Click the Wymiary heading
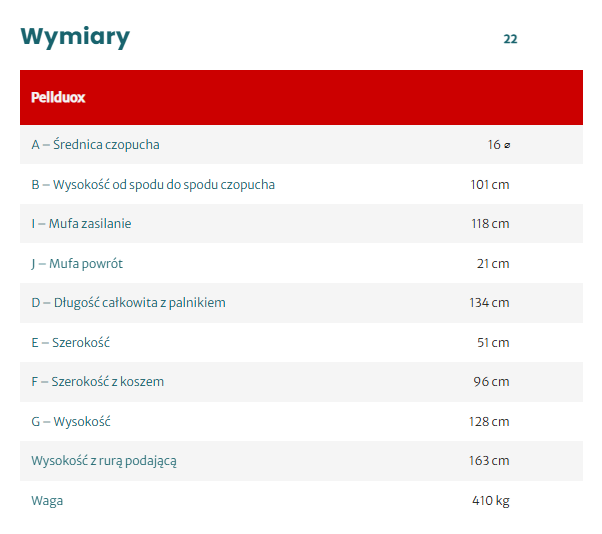This screenshot has width=602, height=534. [x=75, y=37]
